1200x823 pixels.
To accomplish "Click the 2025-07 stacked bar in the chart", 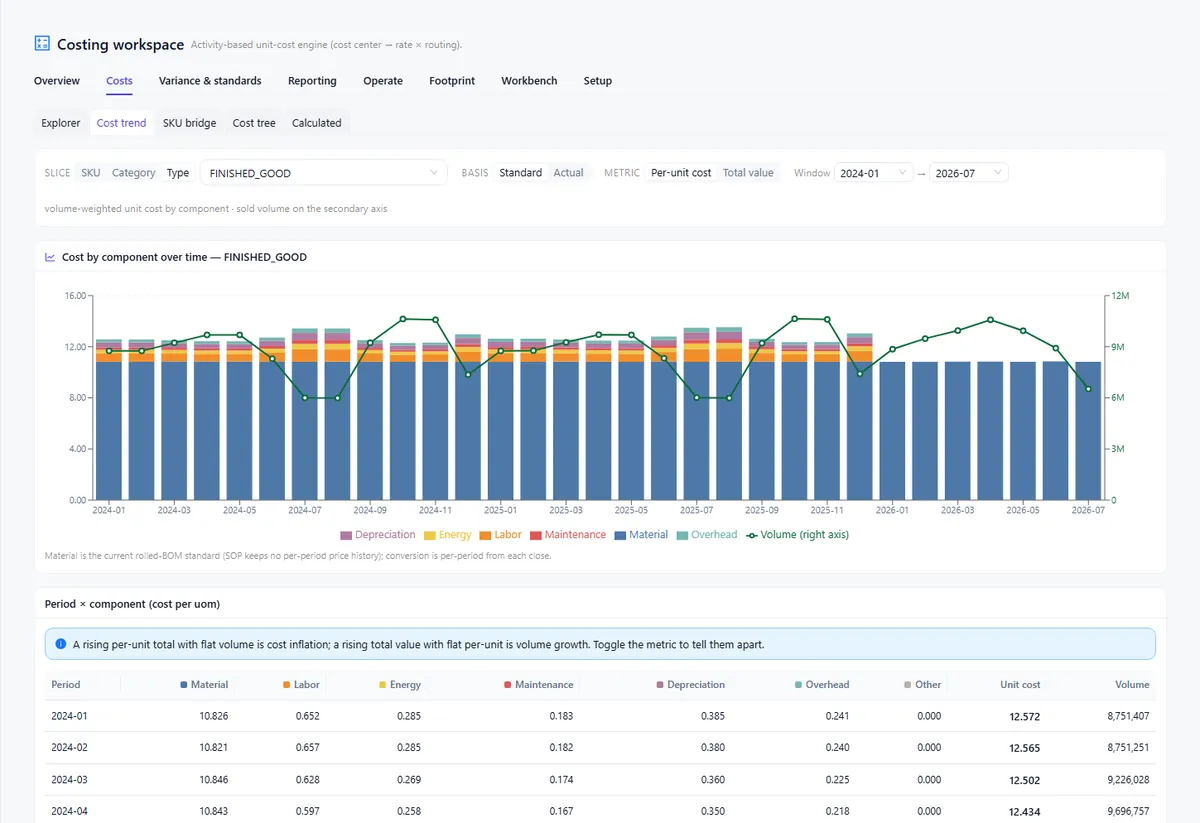I will [x=696, y=414].
